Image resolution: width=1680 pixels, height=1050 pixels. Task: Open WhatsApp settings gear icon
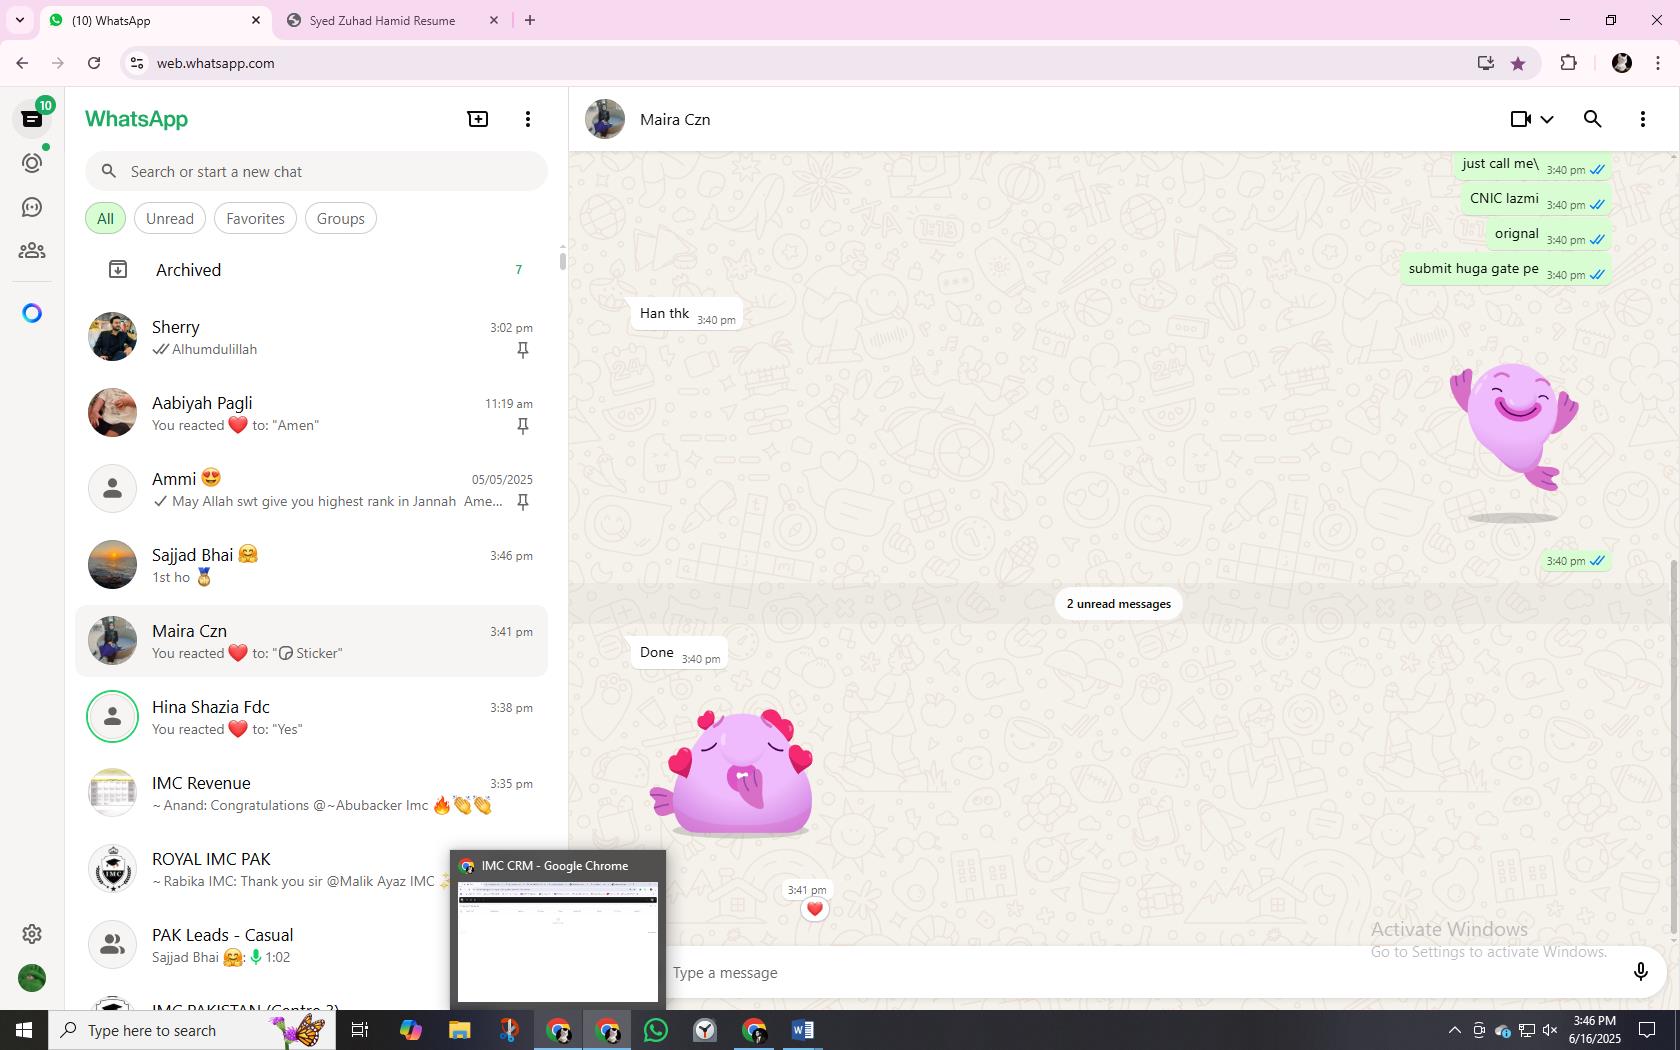[x=32, y=934]
